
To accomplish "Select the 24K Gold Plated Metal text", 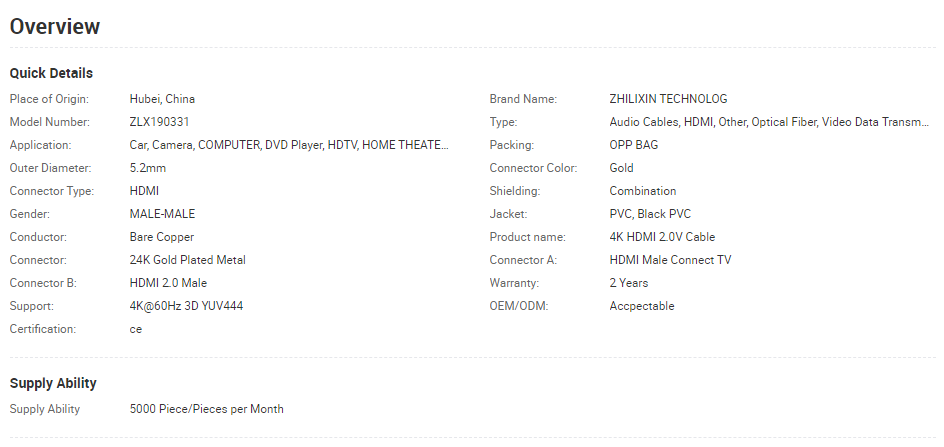I will point(187,260).
